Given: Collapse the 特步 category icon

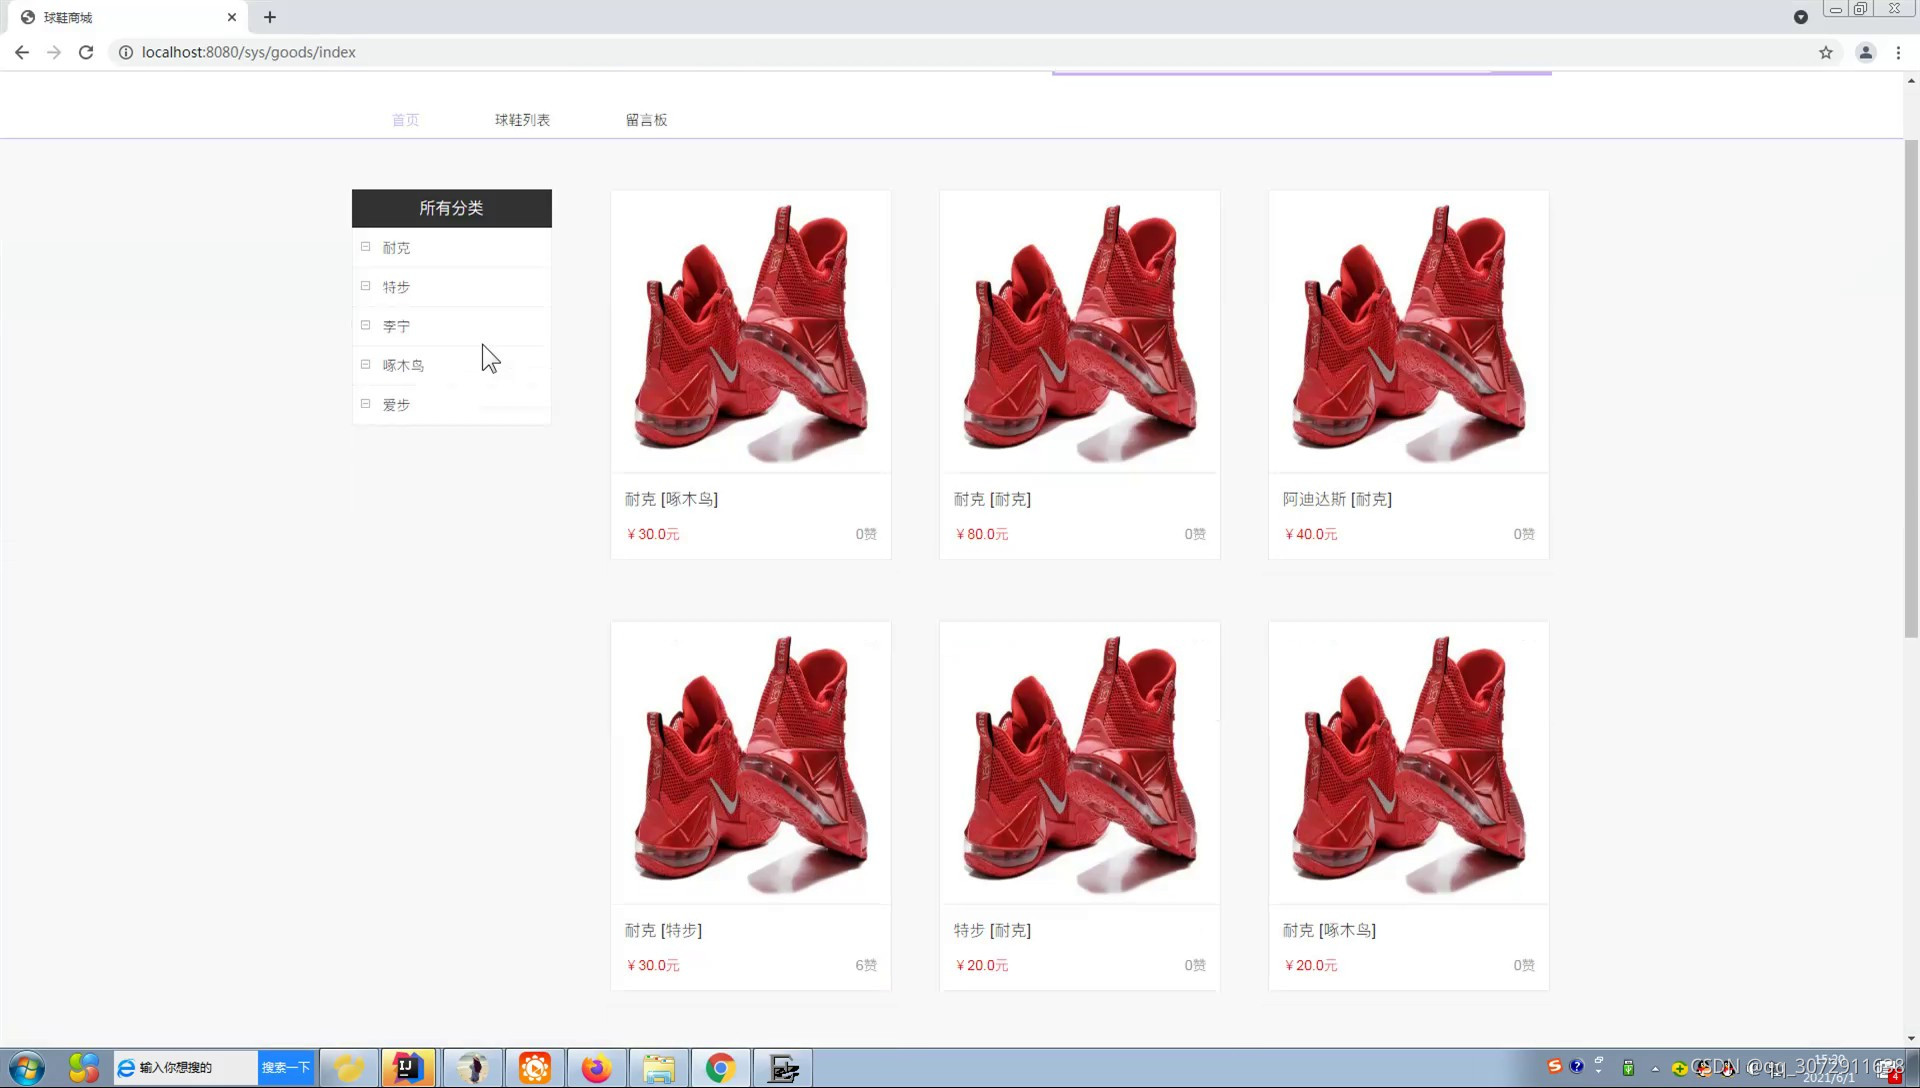Looking at the screenshot, I should (365, 286).
